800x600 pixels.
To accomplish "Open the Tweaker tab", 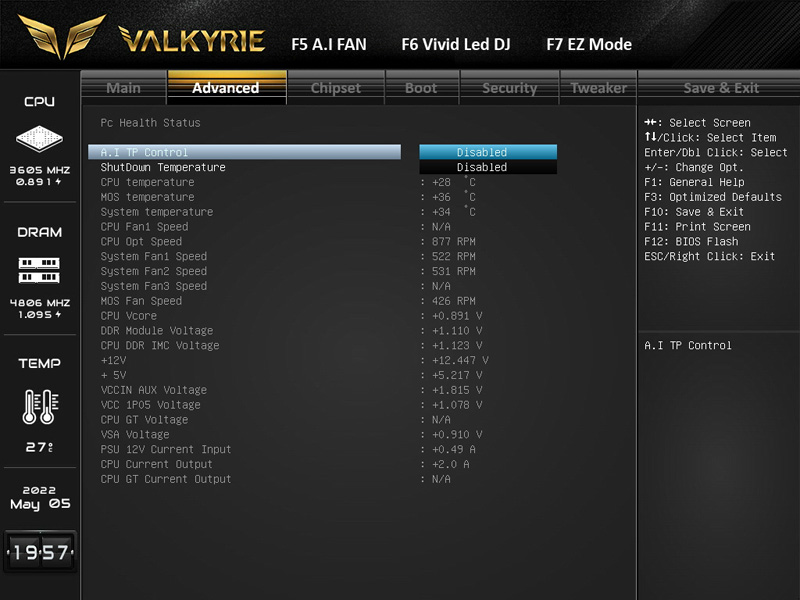I will pyautogui.click(x=598, y=88).
